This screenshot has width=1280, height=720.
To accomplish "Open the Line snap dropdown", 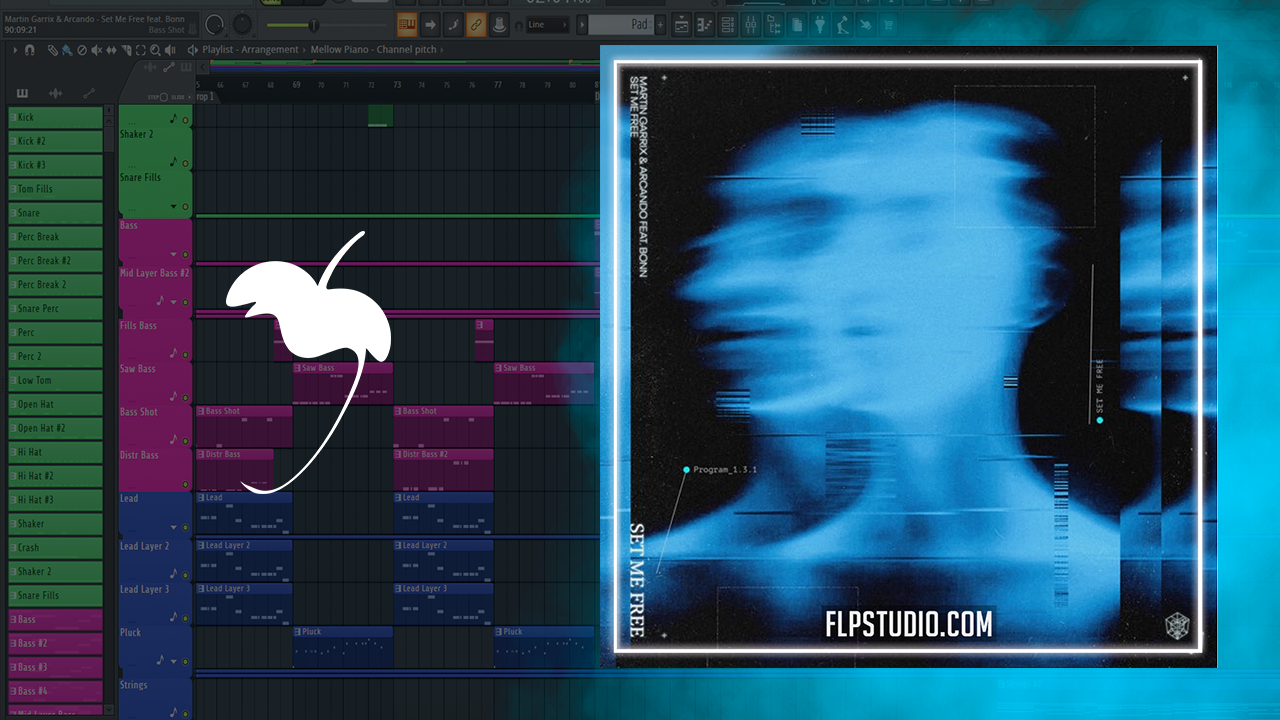I will [547, 25].
